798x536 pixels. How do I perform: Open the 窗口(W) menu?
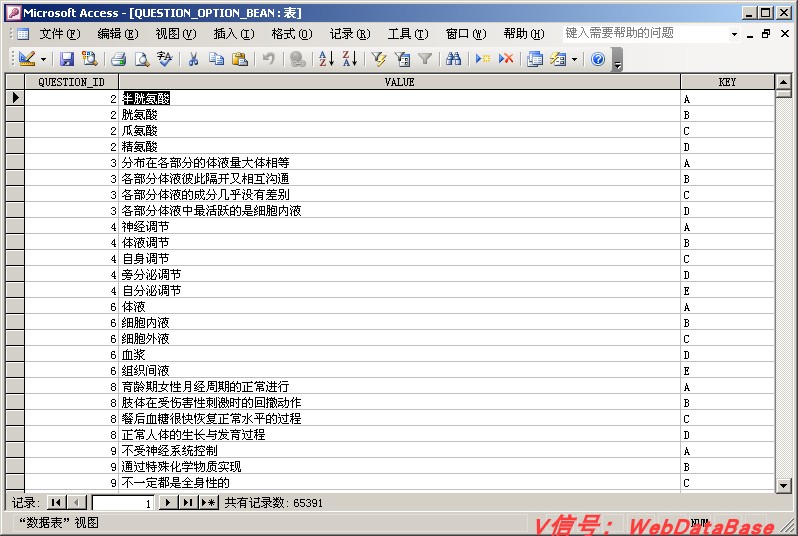tap(466, 34)
